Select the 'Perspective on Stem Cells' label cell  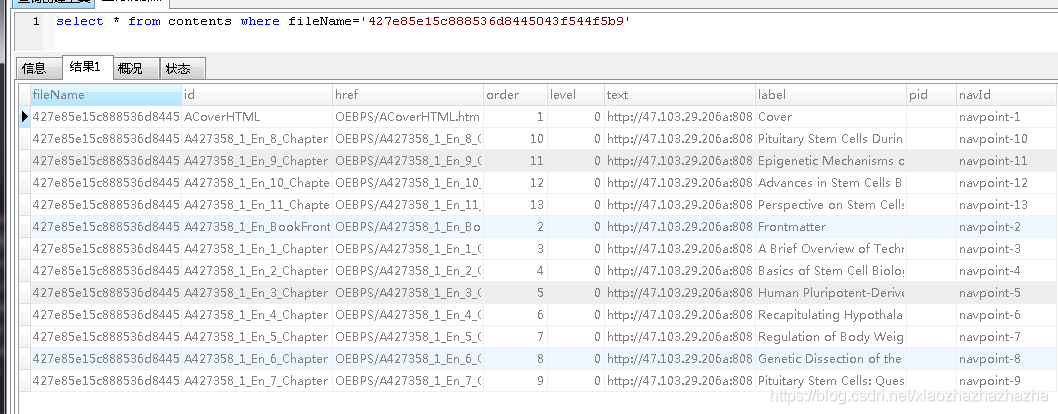[831, 205]
